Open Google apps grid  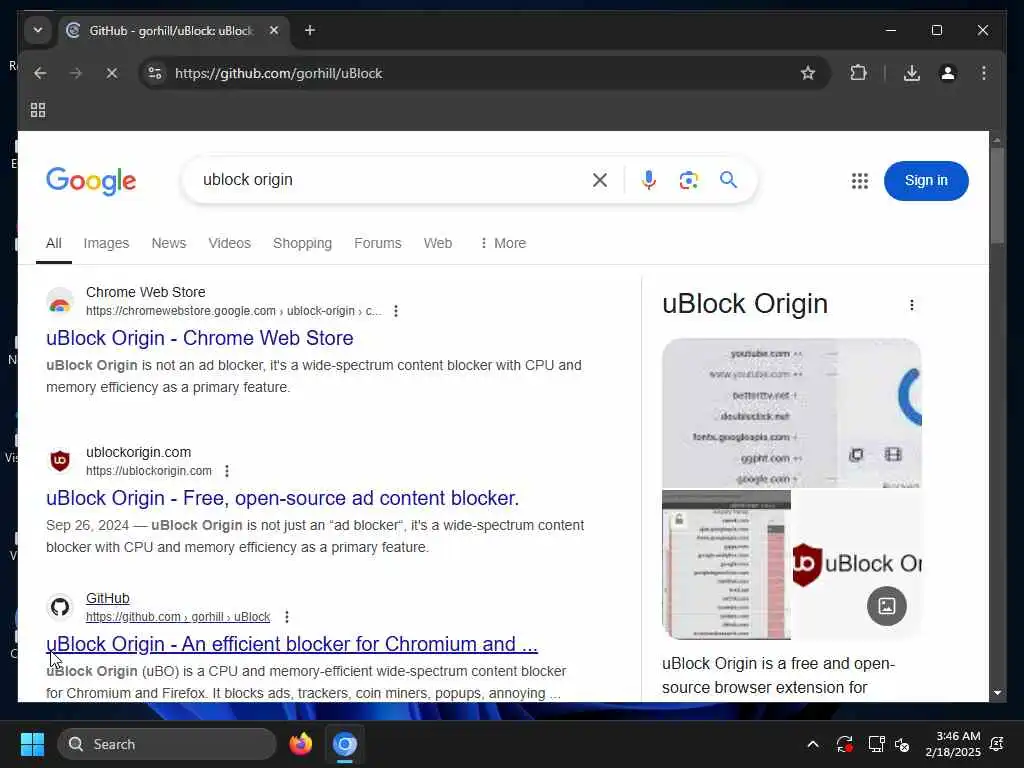tap(859, 181)
